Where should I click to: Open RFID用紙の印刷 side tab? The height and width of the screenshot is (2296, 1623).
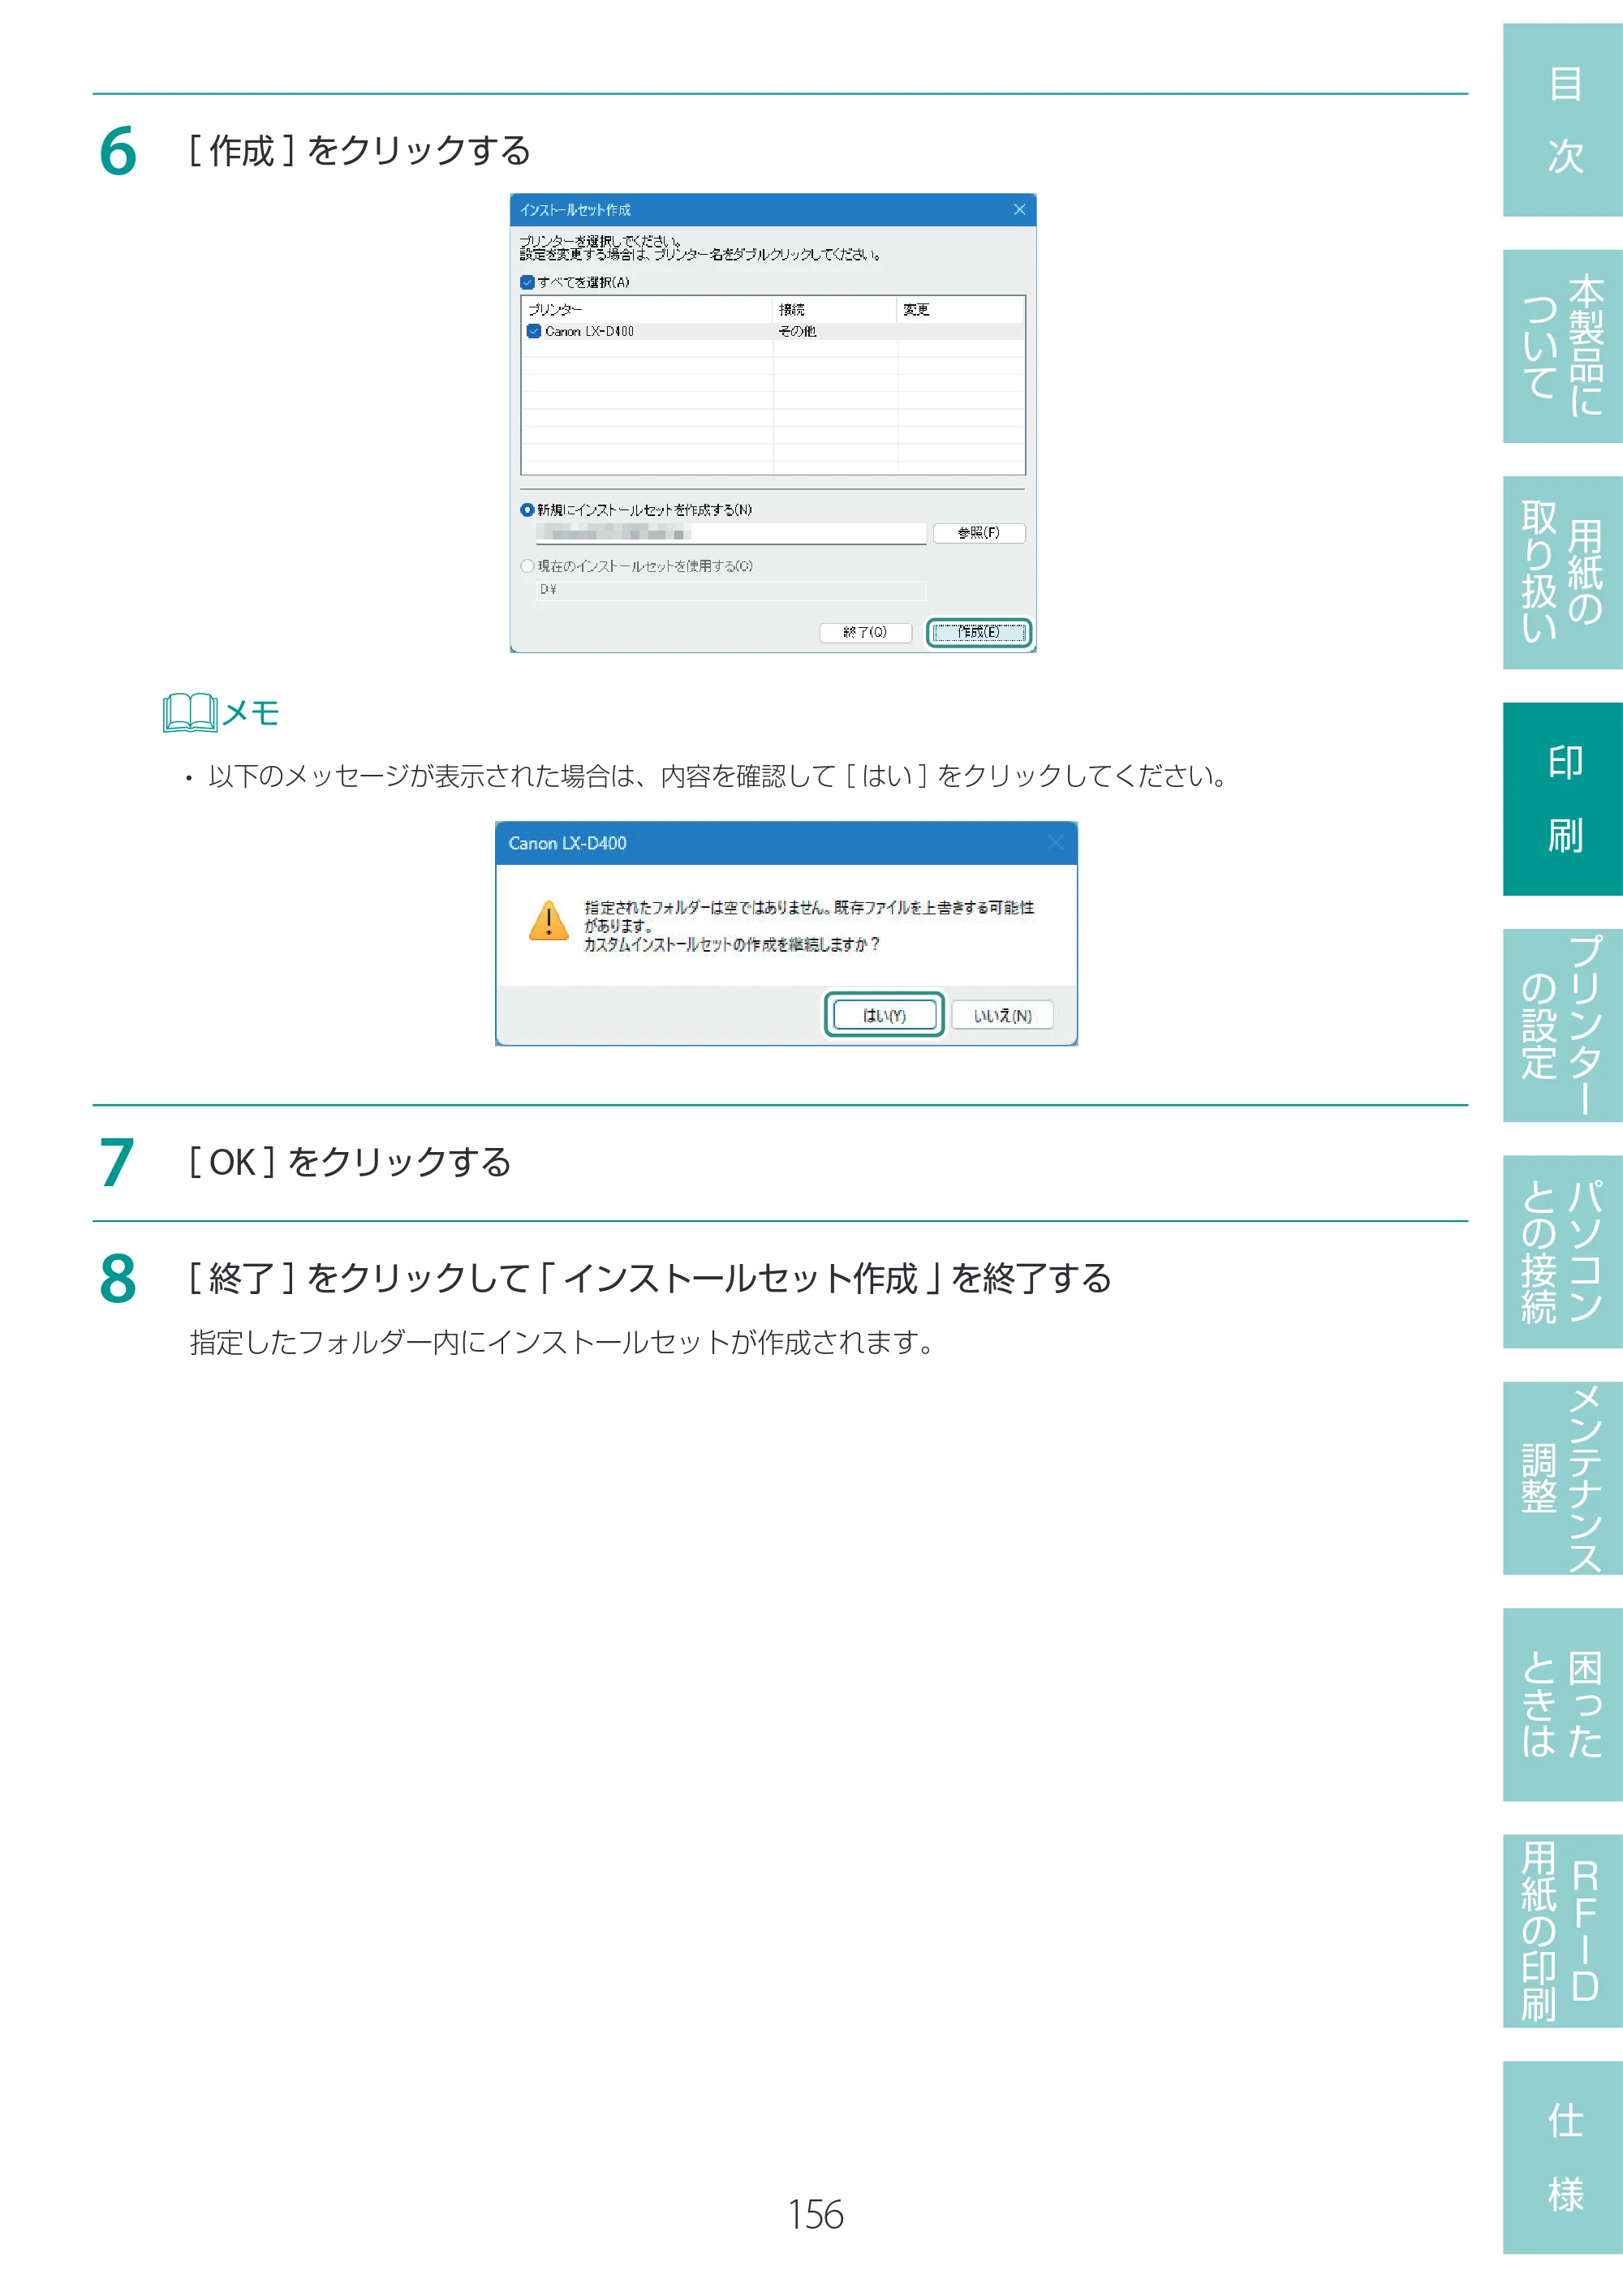pyautogui.click(x=1562, y=1931)
